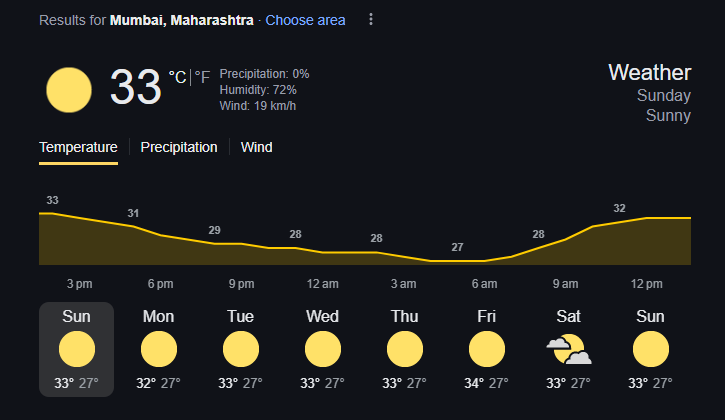Click the 12 am label on the timeline
The height and width of the screenshot is (420, 725).
point(323,284)
